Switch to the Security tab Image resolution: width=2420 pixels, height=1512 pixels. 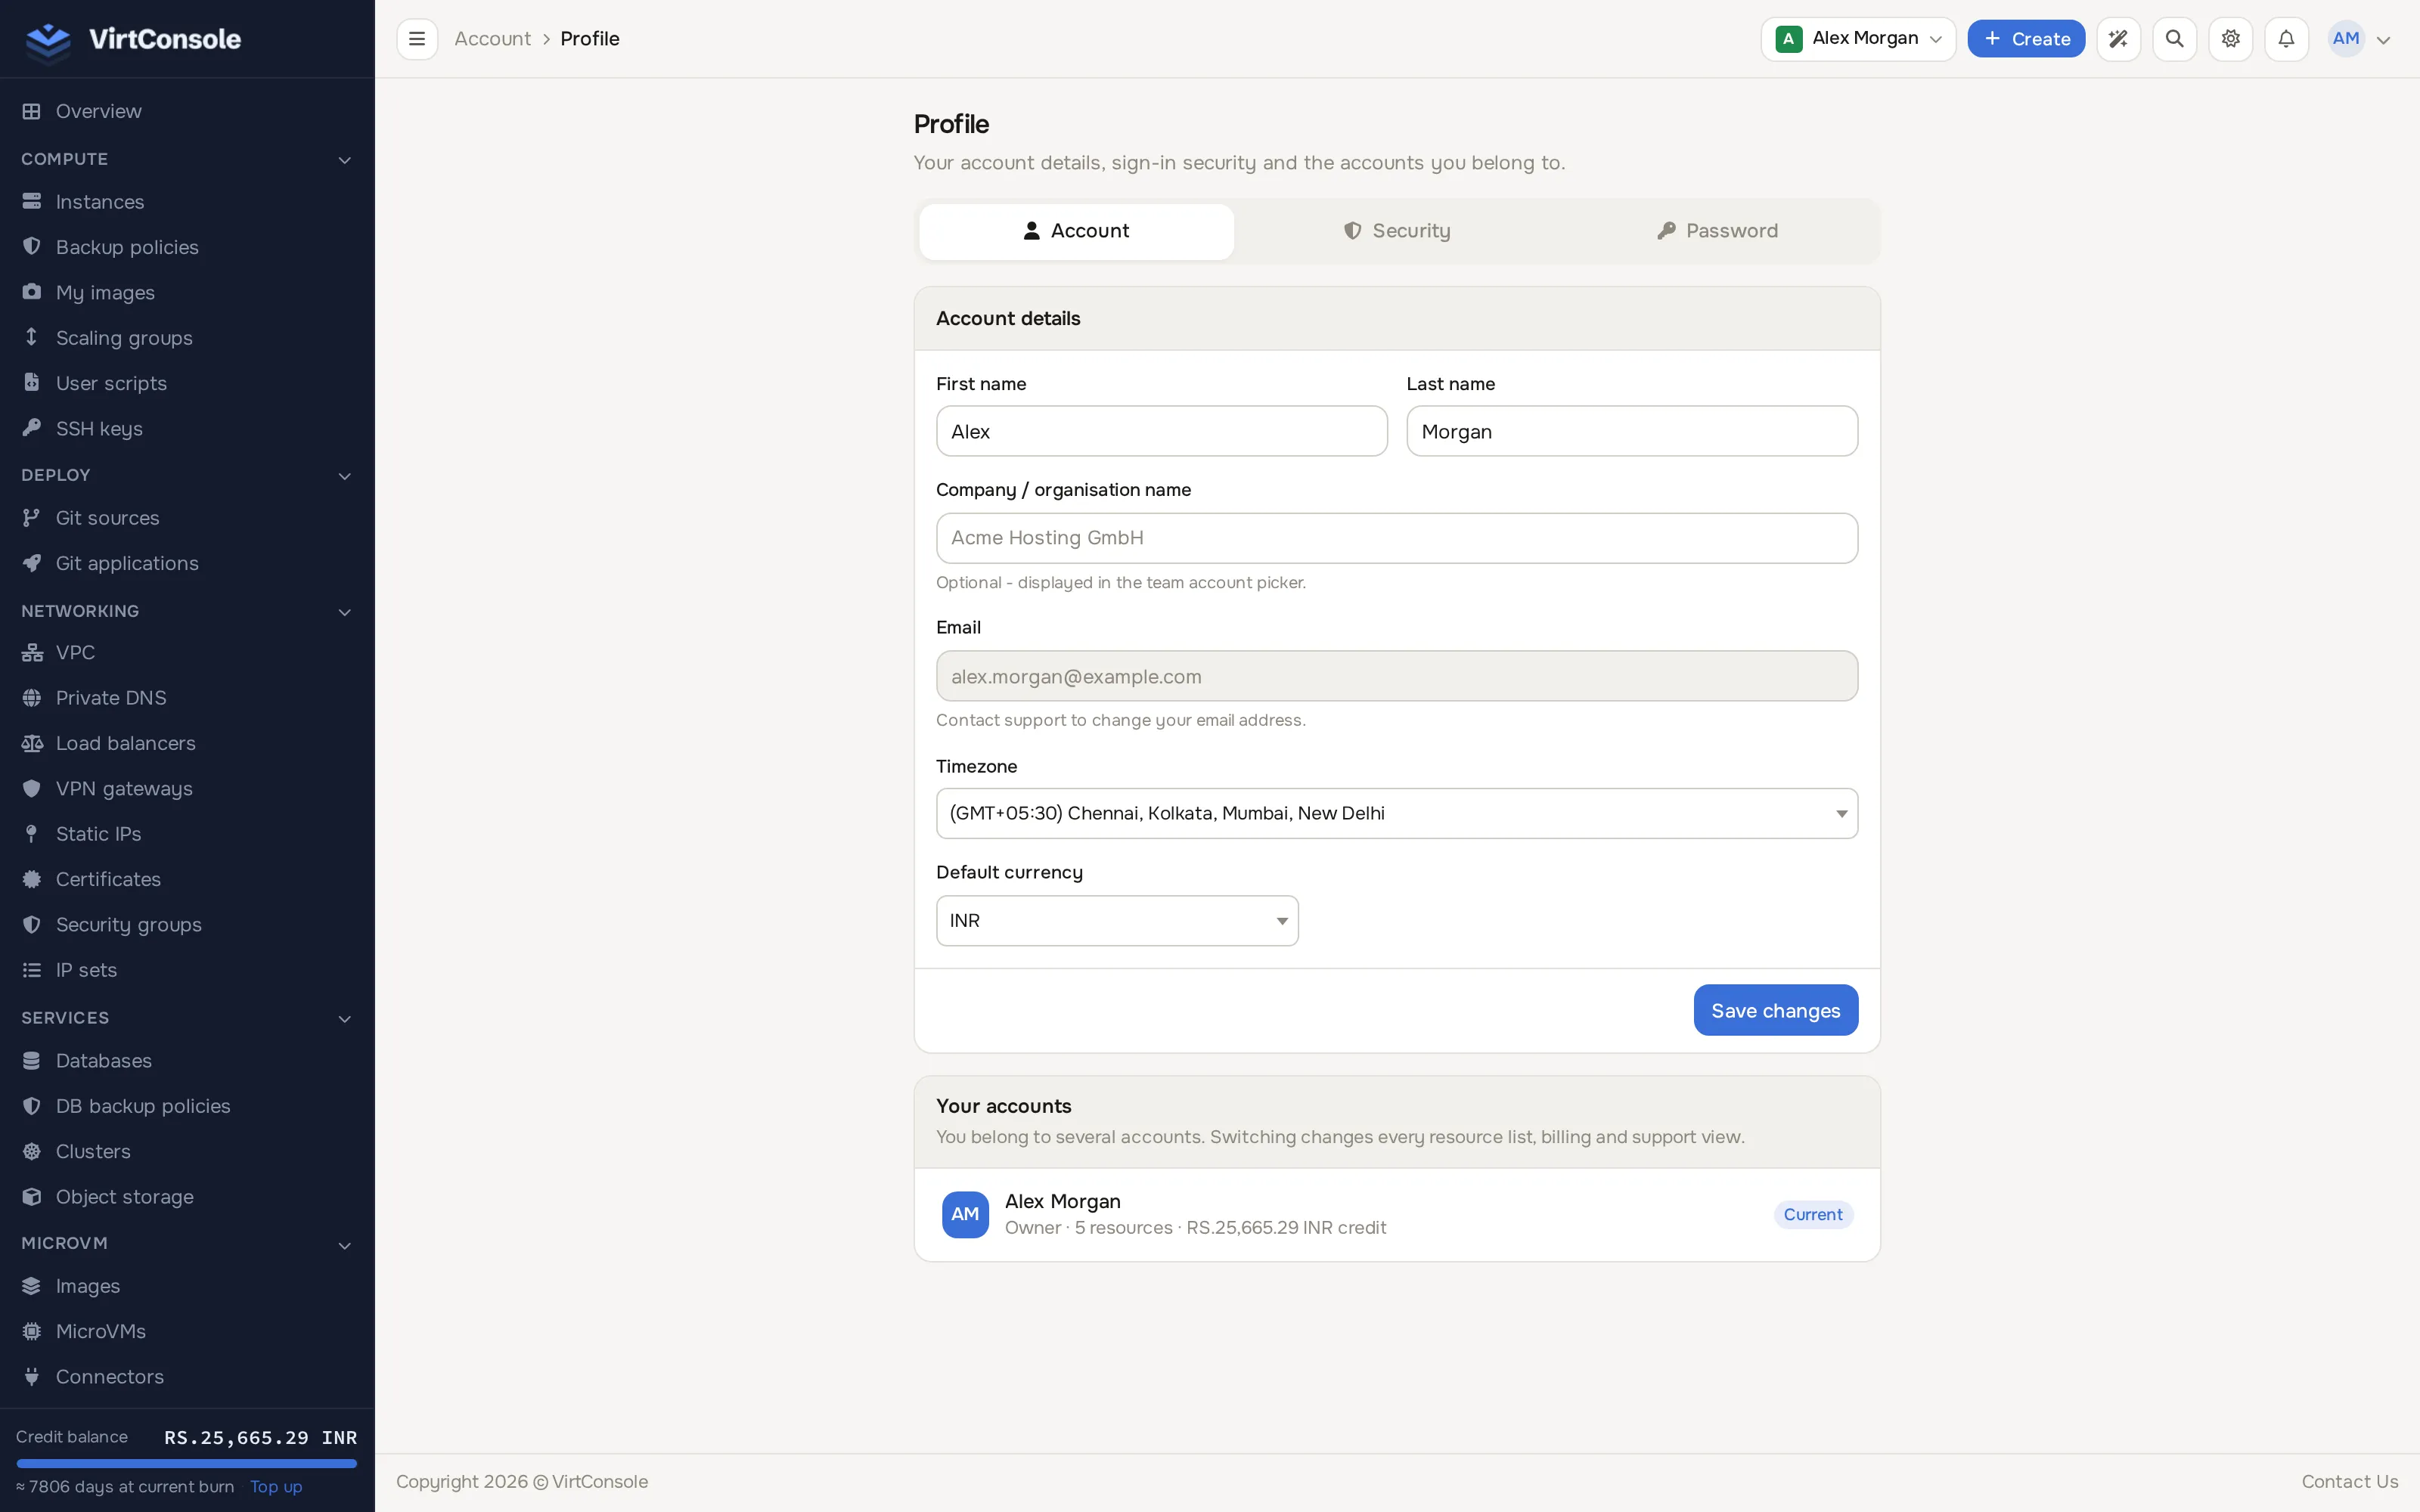(x=1396, y=231)
